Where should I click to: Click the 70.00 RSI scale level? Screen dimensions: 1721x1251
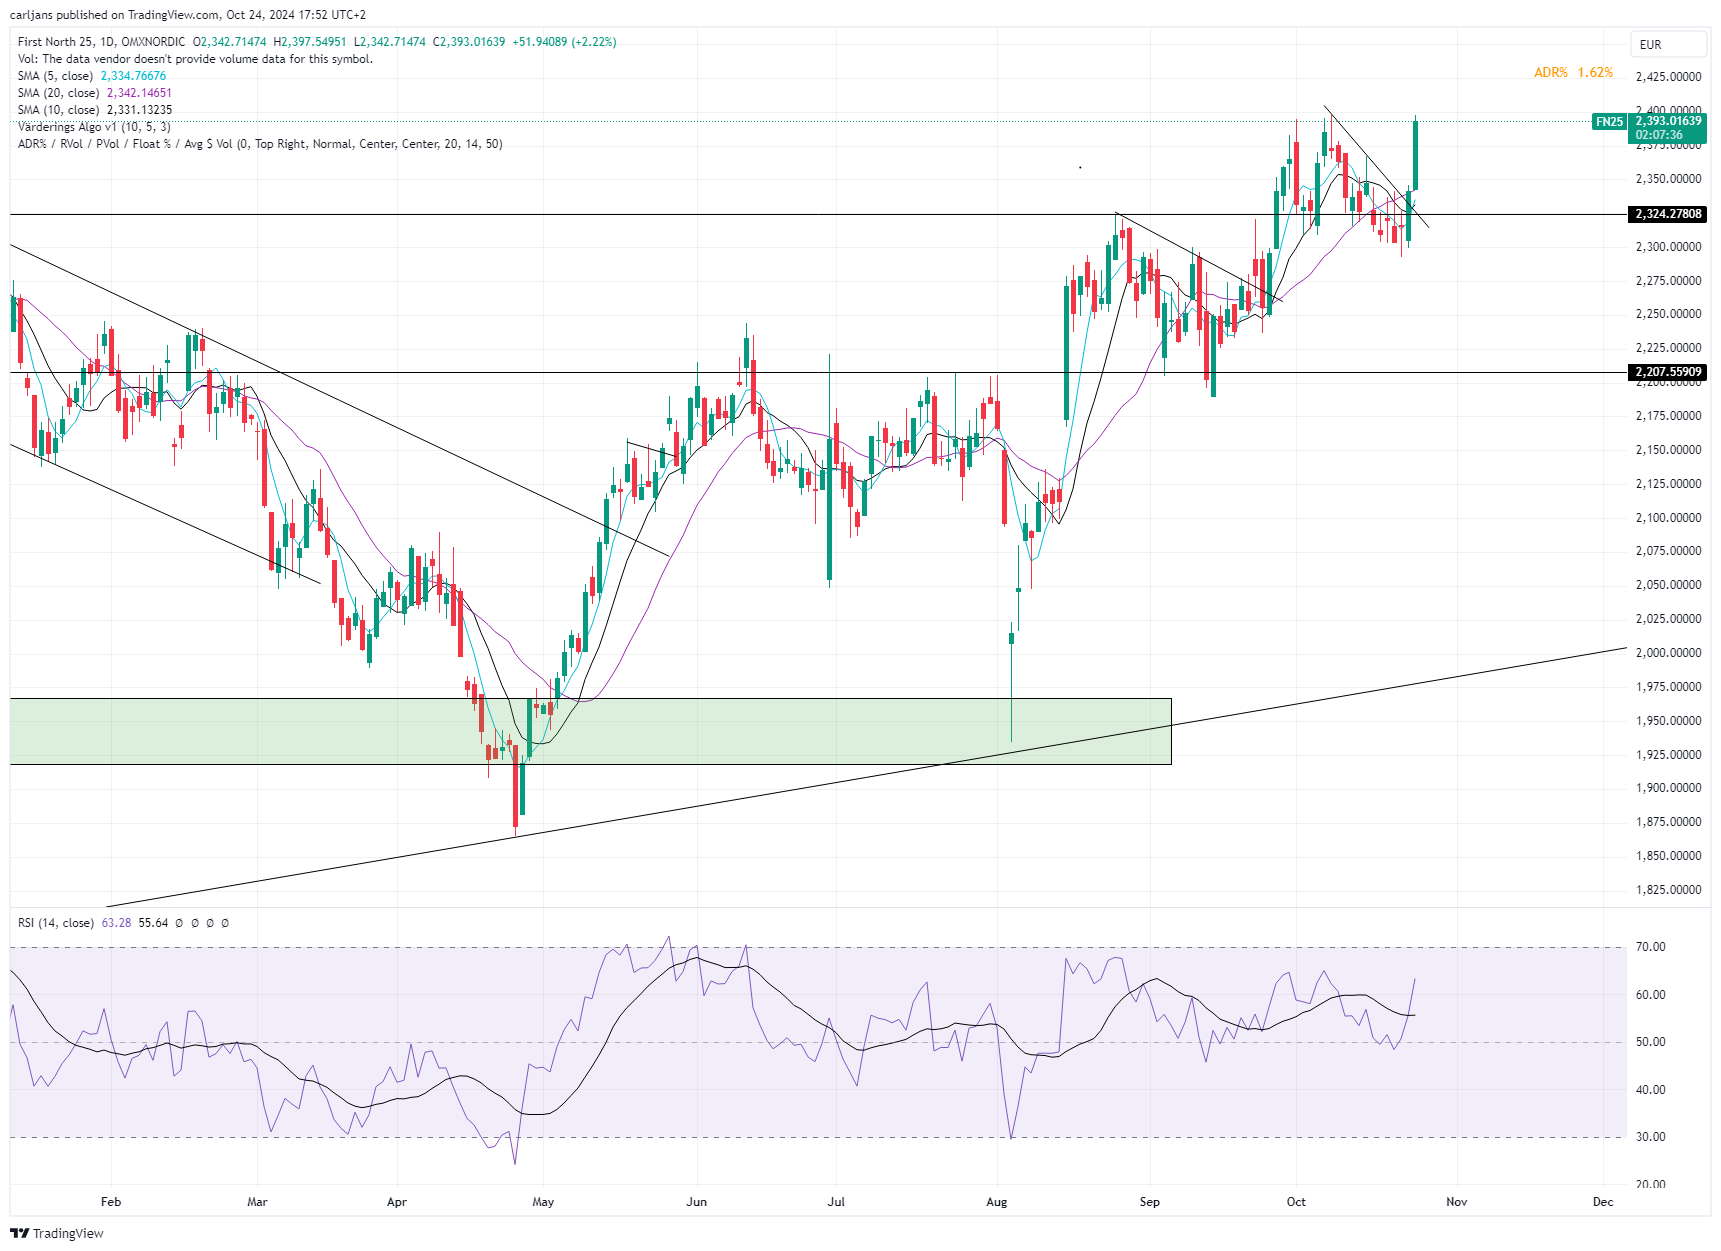click(x=1650, y=947)
